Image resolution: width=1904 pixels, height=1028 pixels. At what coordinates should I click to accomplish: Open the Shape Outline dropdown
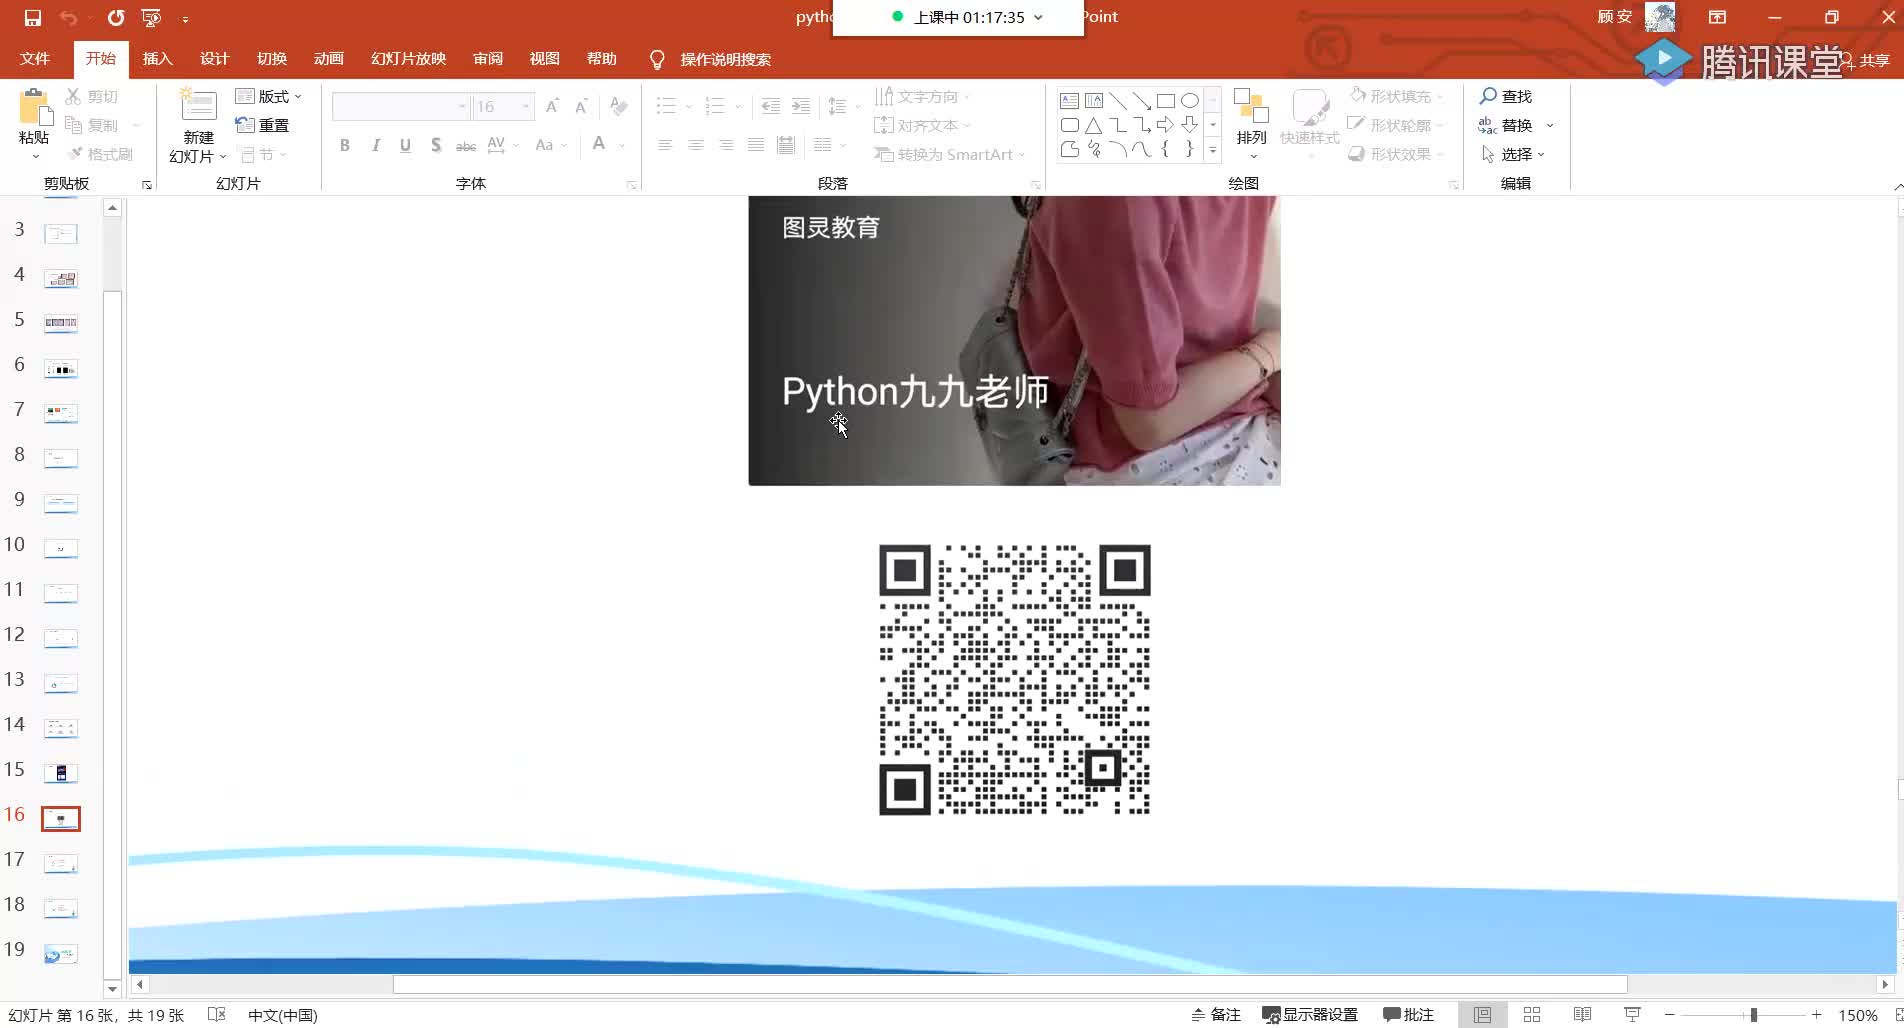[x=1396, y=125]
